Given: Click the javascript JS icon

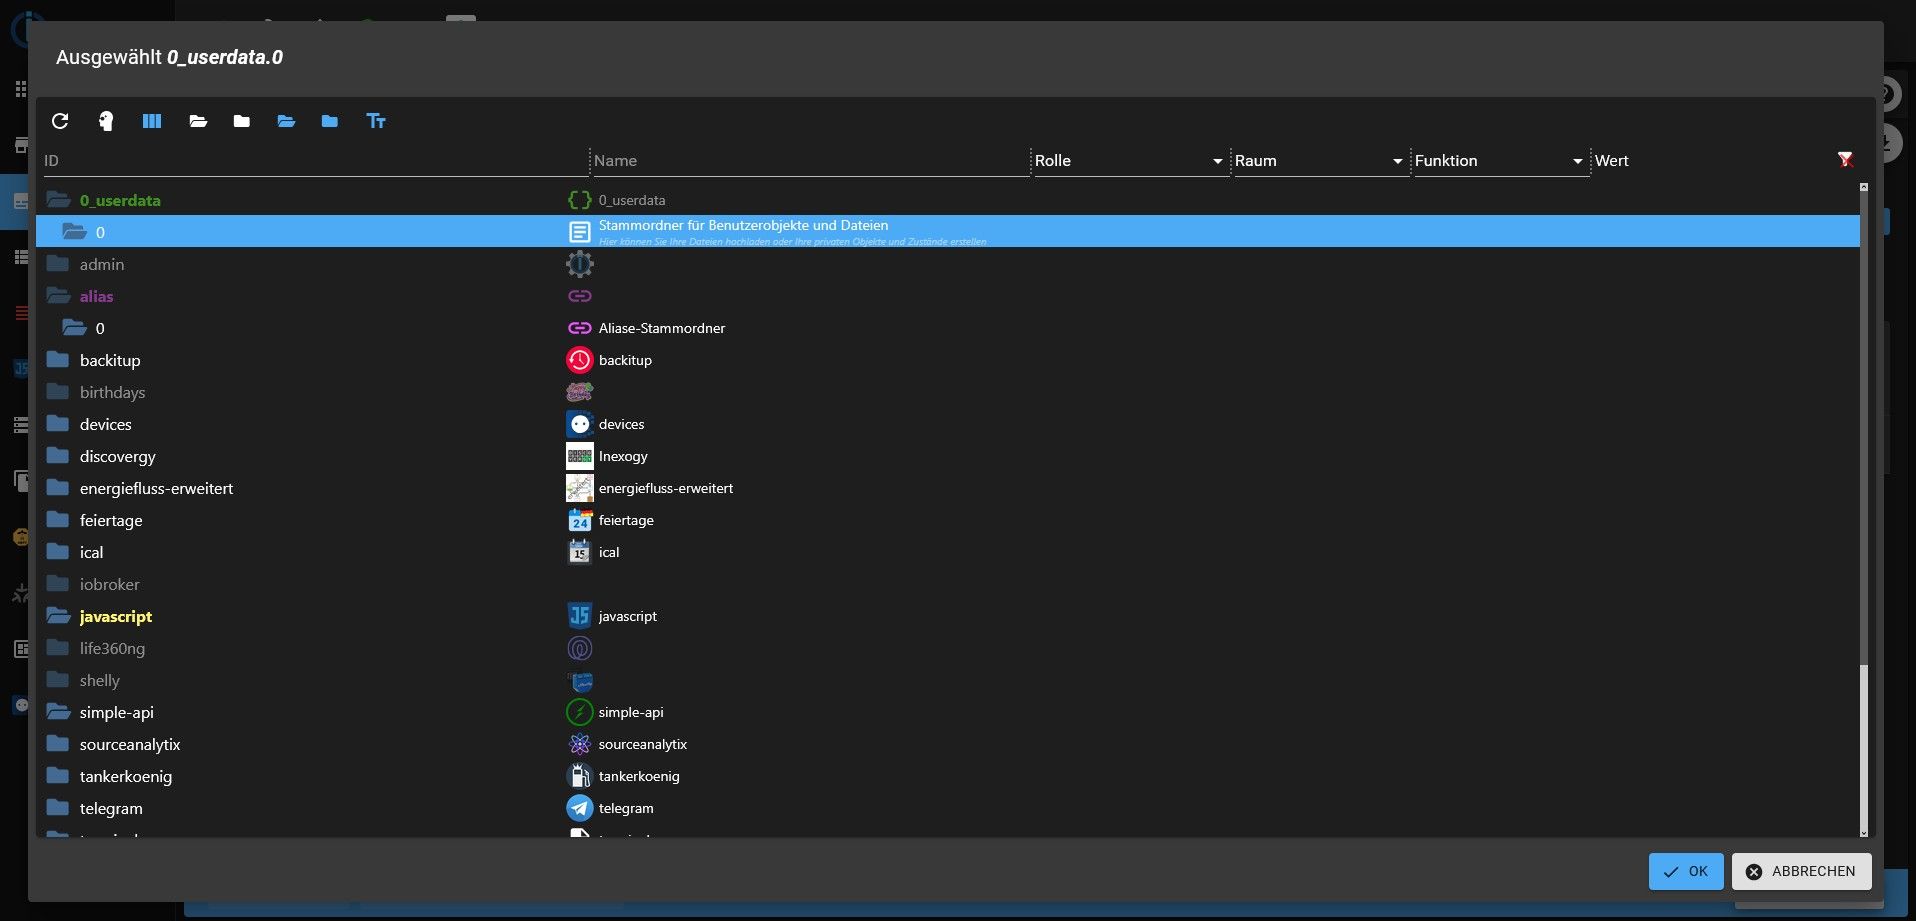Looking at the screenshot, I should click(x=580, y=616).
